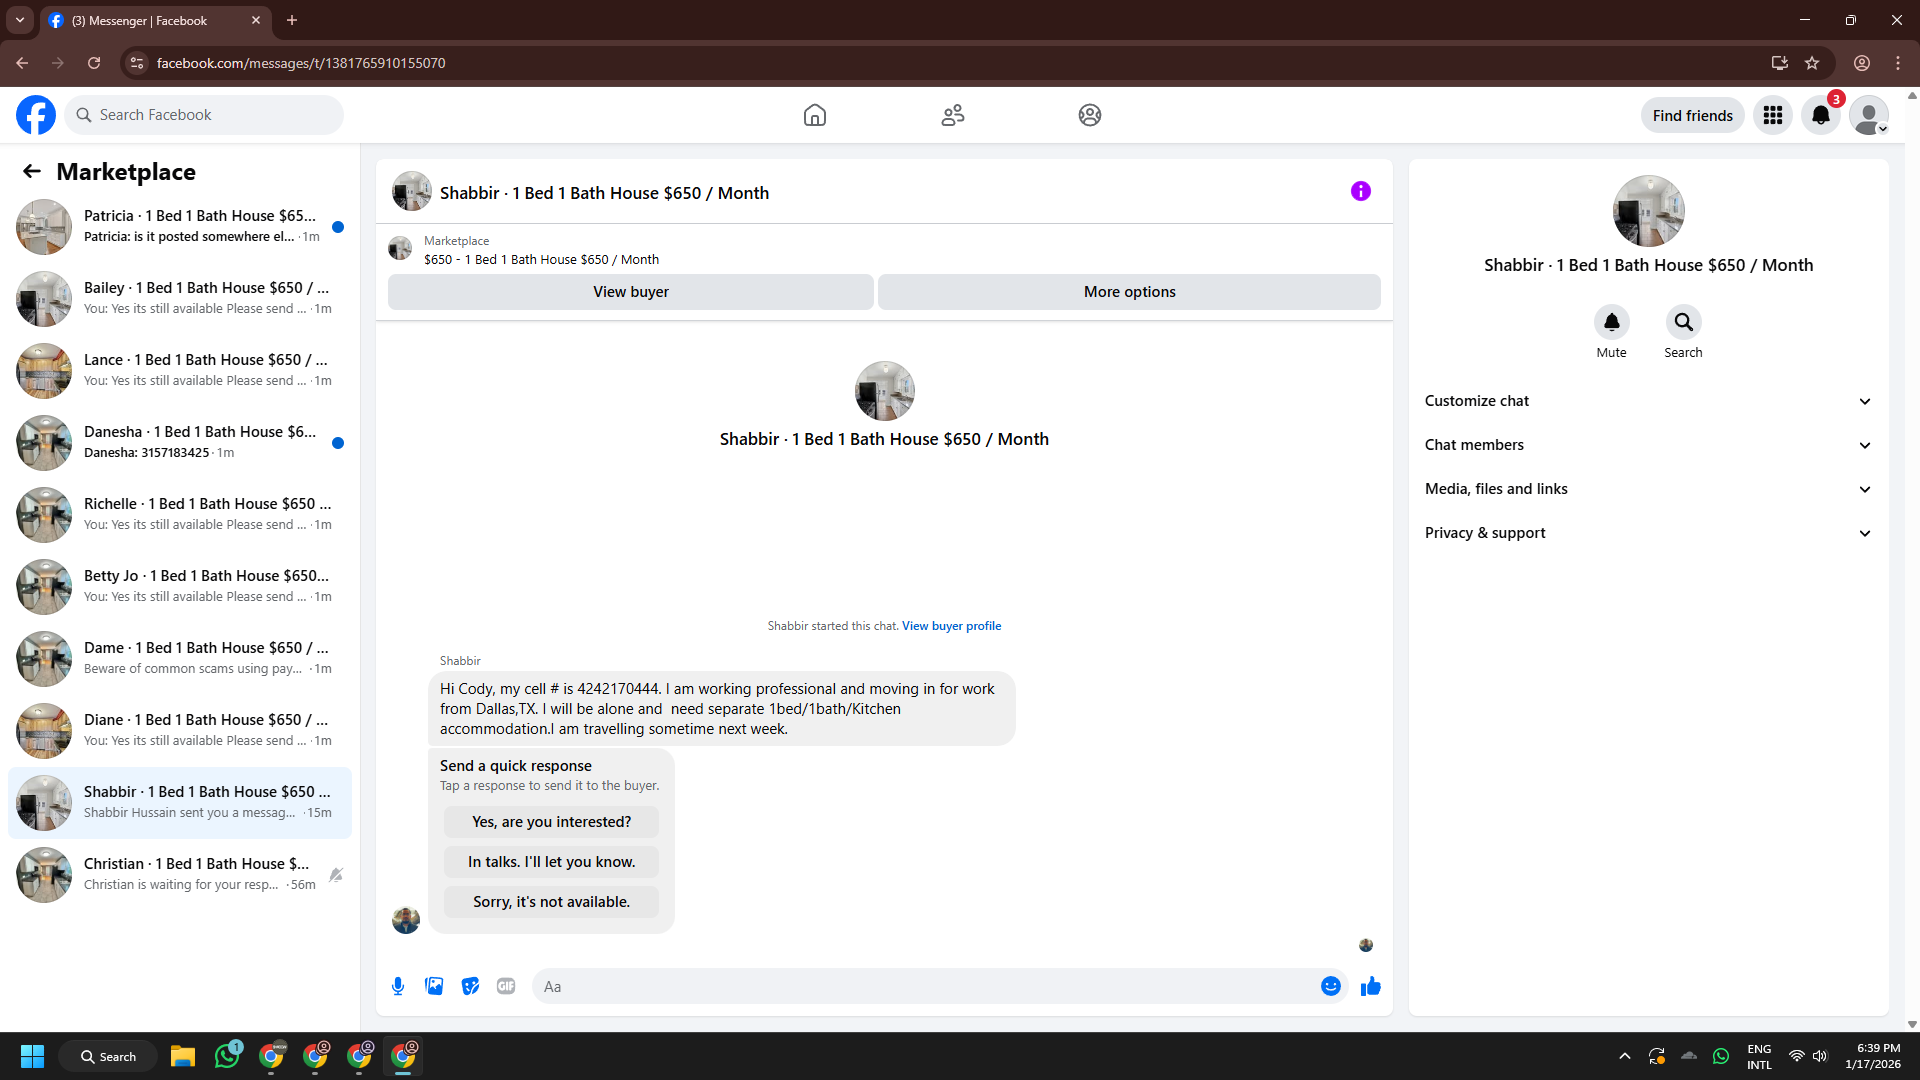
Task: Toggle the conversation information panel
Action: tap(1360, 191)
